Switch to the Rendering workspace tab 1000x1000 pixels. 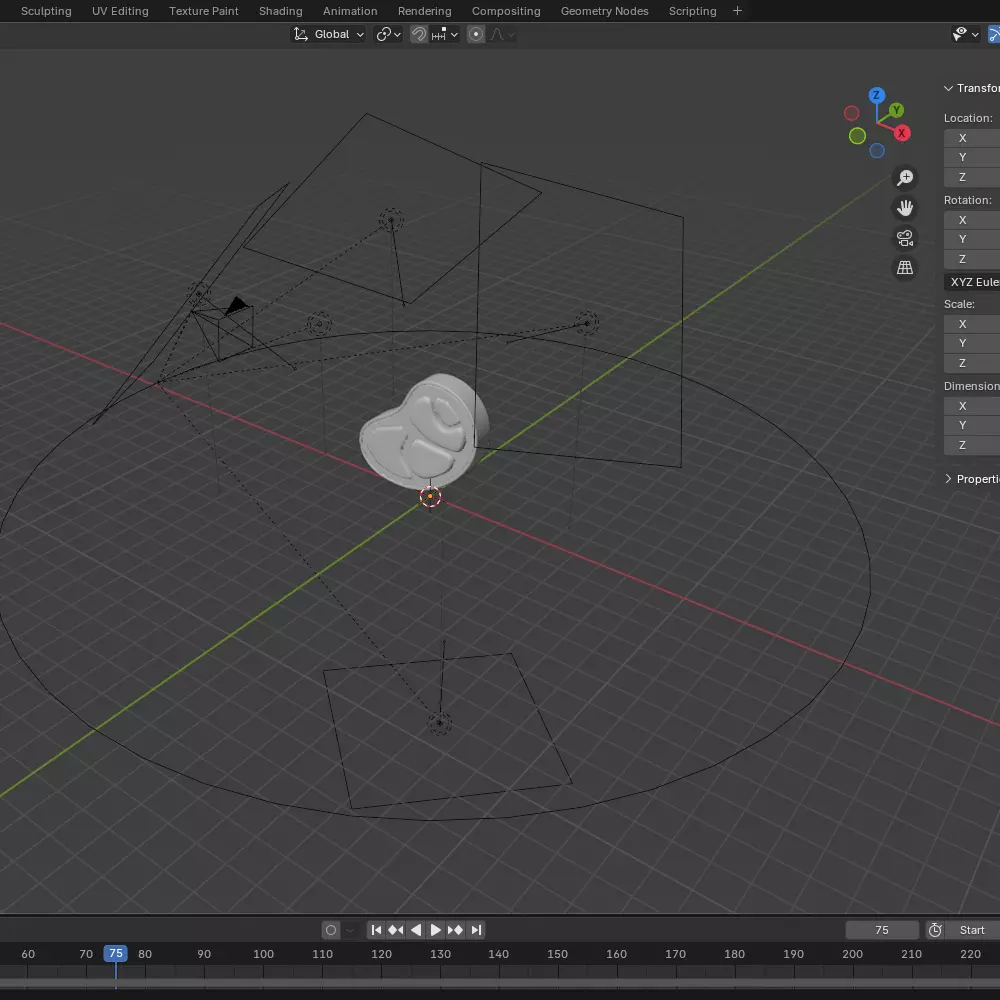425,11
